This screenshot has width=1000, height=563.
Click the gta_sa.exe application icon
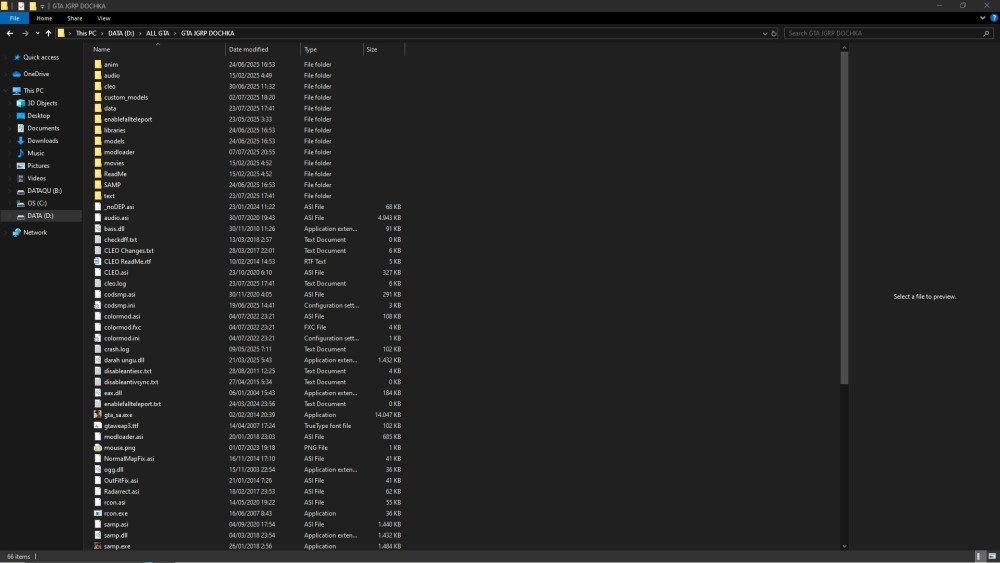(98, 414)
